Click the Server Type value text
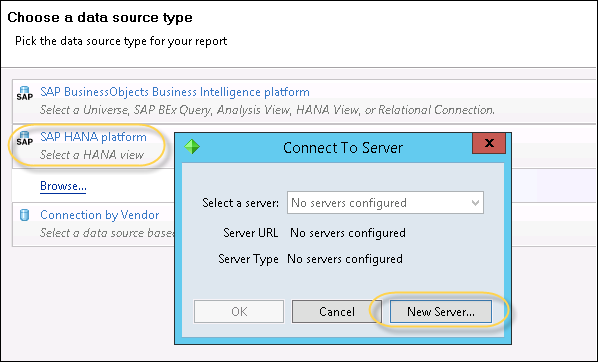This screenshot has width=598, height=362. 345,259
